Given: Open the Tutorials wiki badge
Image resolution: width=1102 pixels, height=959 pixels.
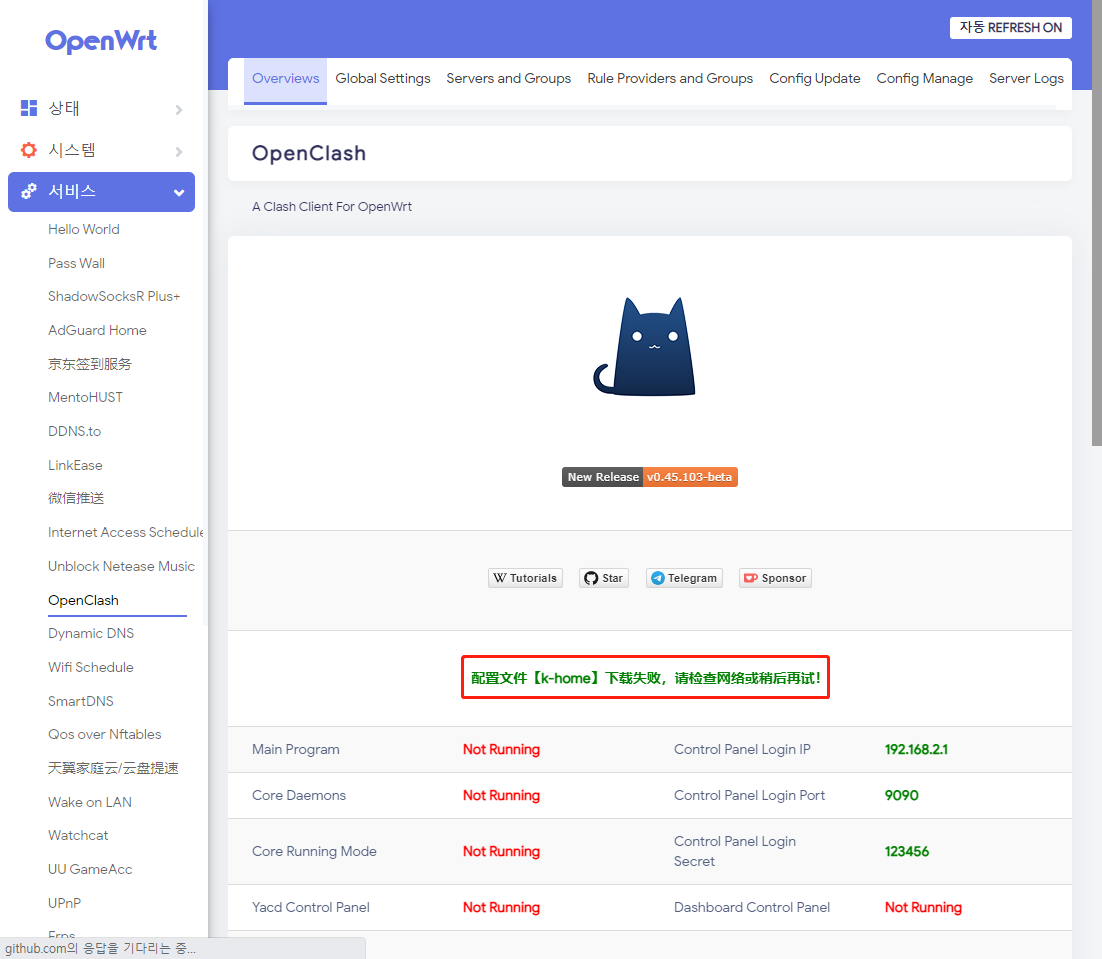Looking at the screenshot, I should click(x=525, y=578).
